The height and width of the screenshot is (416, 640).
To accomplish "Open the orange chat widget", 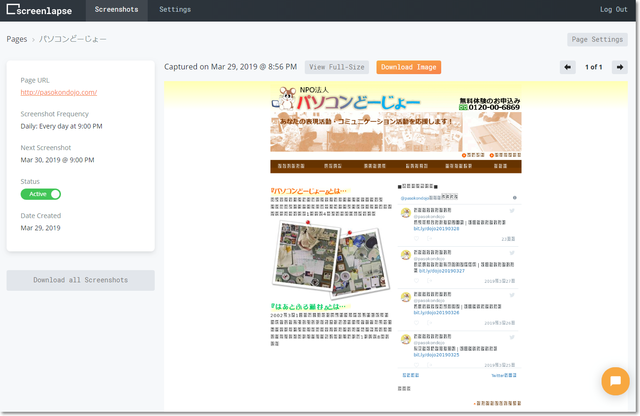I will coord(613,382).
